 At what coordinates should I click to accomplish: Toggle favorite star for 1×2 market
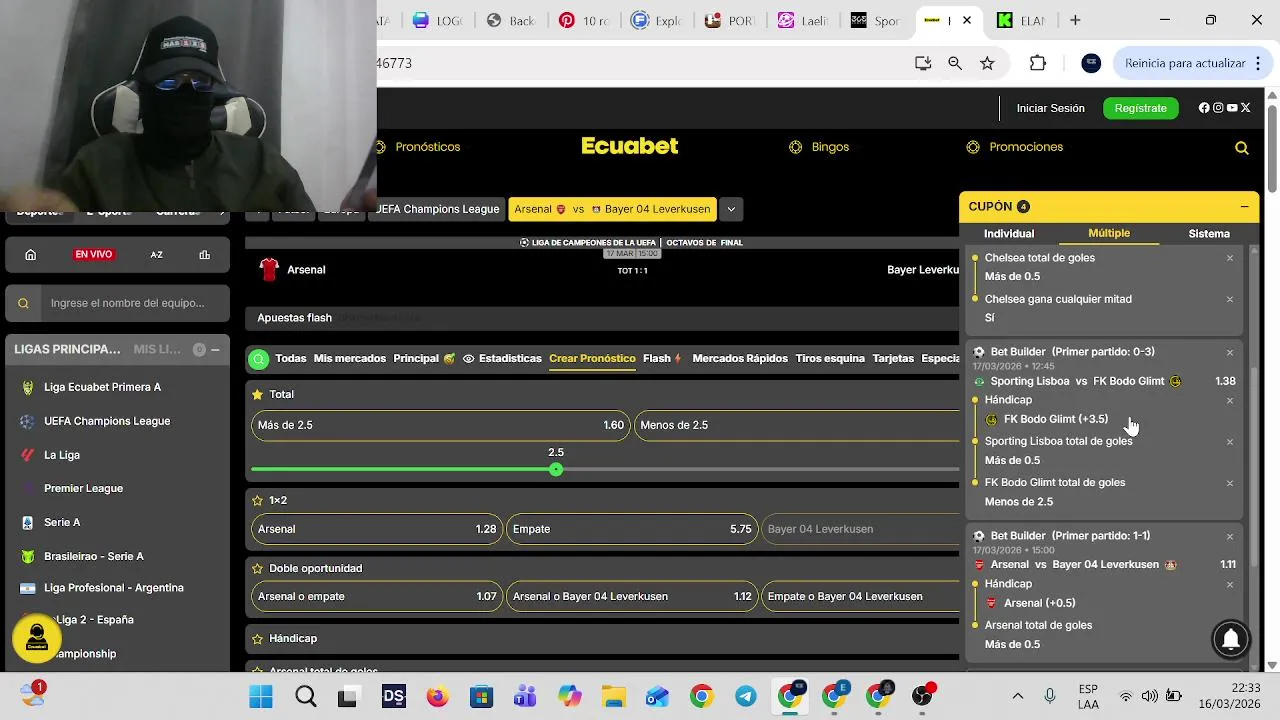point(257,500)
